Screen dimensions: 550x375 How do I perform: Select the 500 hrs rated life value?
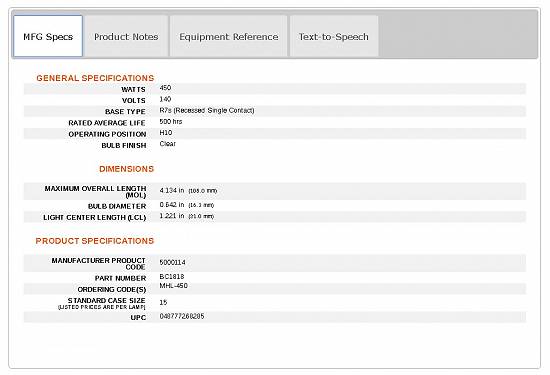point(171,121)
